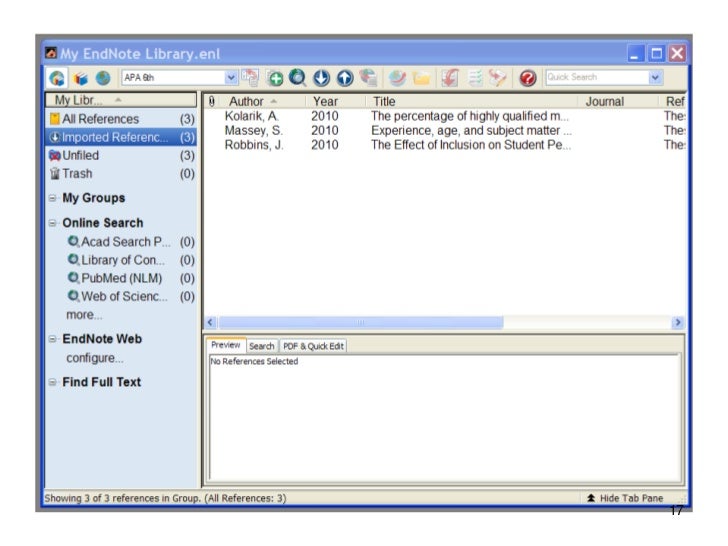
Task: Select Web of Scienc... online search
Action: [131, 296]
